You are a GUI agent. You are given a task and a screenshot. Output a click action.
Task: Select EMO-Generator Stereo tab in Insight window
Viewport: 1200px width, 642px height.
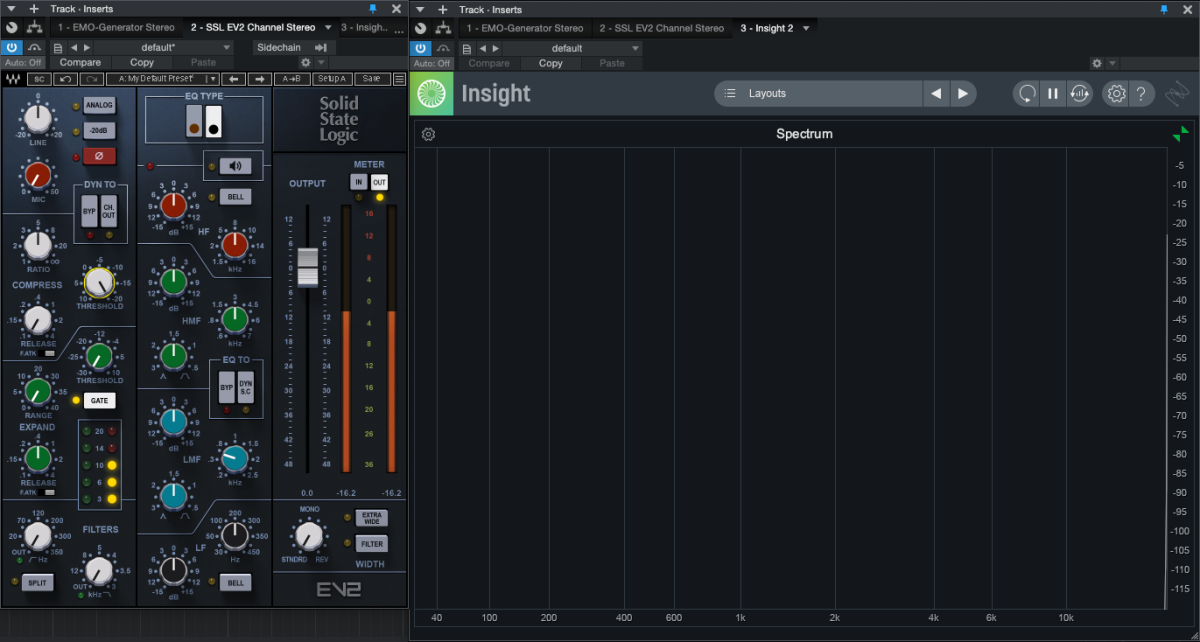pos(525,27)
